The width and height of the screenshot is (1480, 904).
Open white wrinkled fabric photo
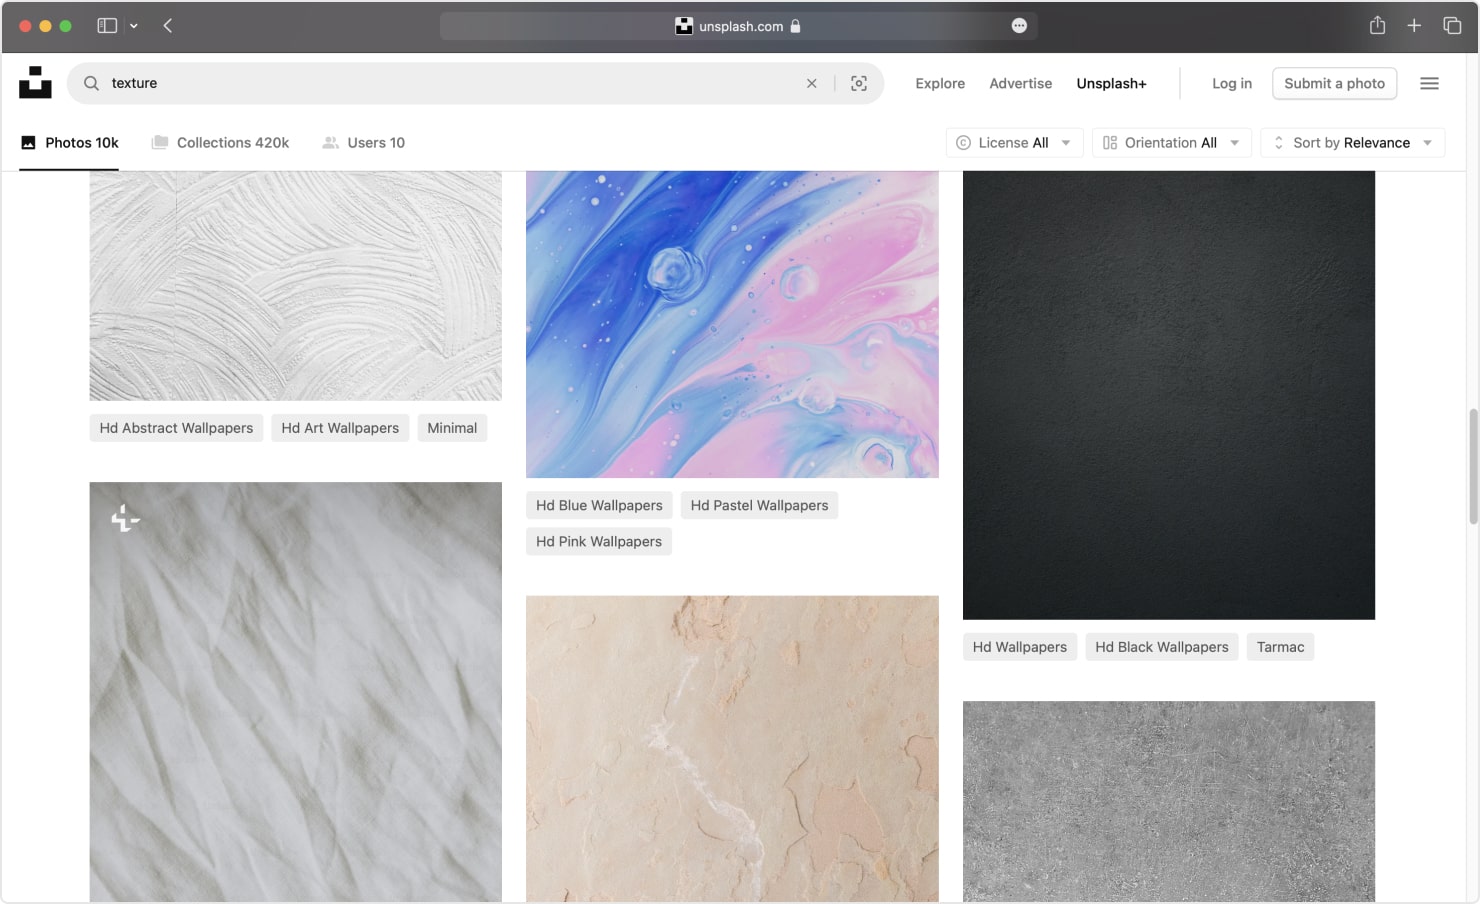click(295, 692)
